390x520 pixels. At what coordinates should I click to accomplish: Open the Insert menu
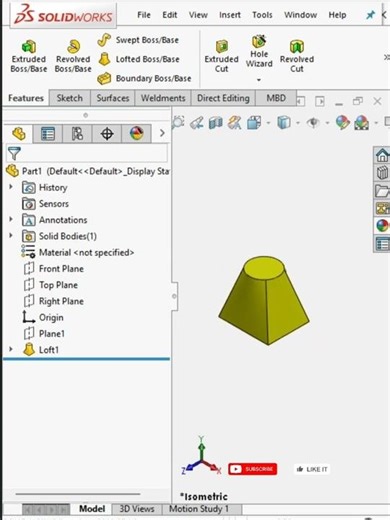click(230, 15)
